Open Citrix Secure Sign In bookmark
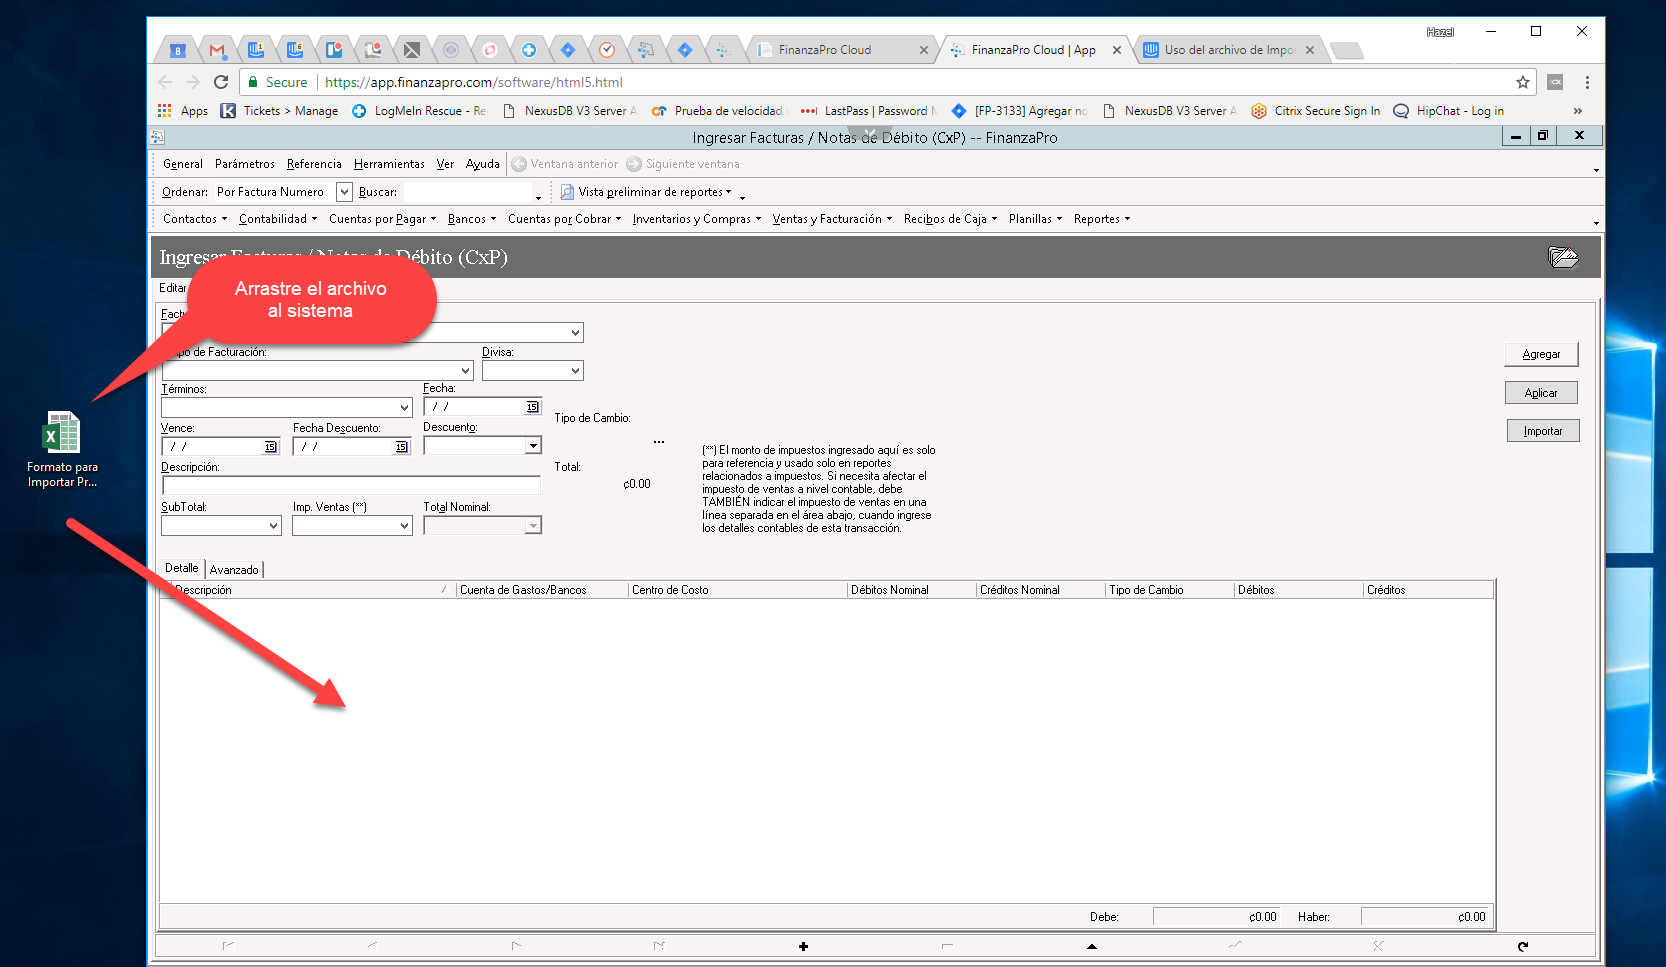 point(1315,111)
